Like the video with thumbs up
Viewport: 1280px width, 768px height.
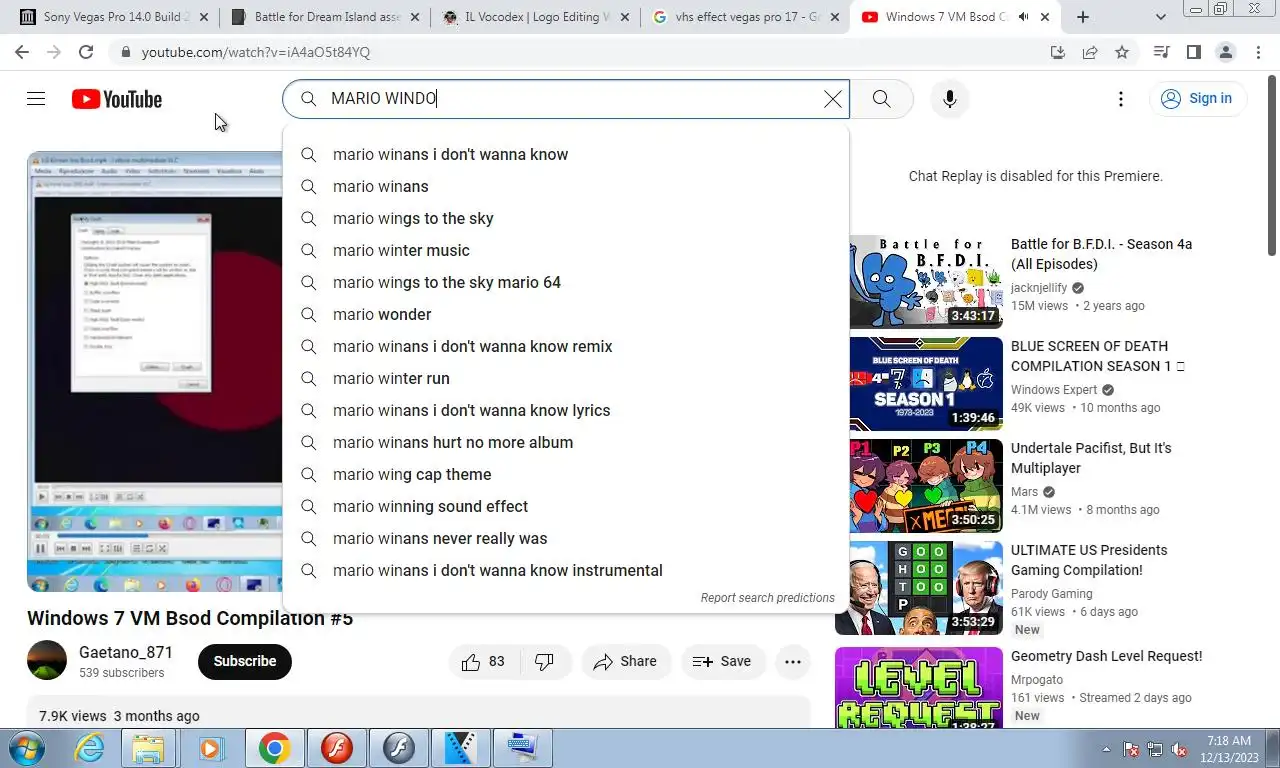point(483,661)
